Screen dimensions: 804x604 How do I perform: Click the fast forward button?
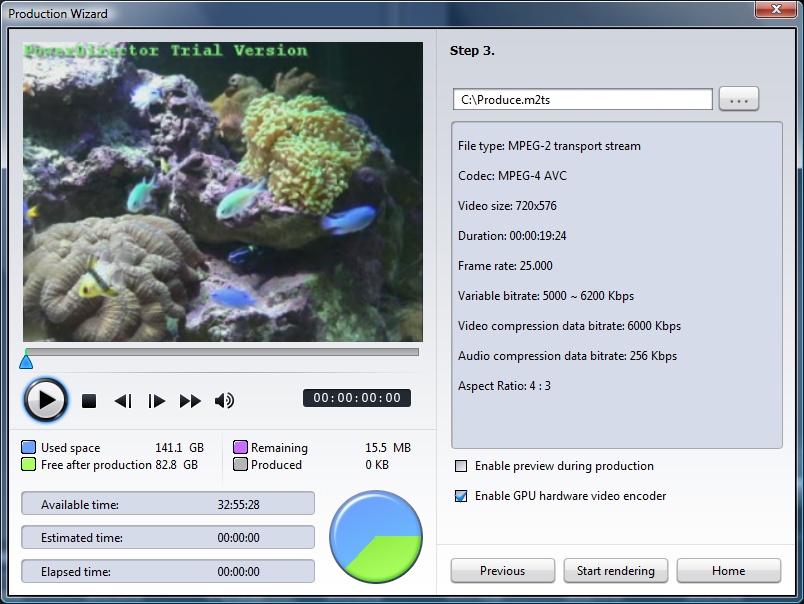190,401
